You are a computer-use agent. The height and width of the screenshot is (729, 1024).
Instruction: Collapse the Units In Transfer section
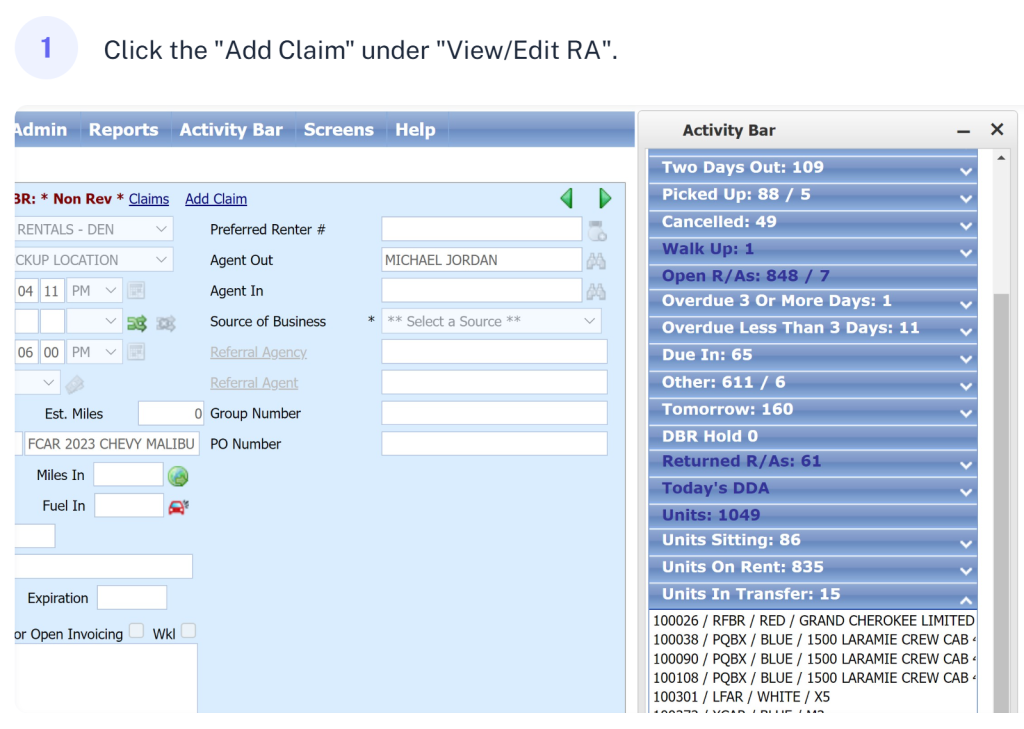[965, 596]
